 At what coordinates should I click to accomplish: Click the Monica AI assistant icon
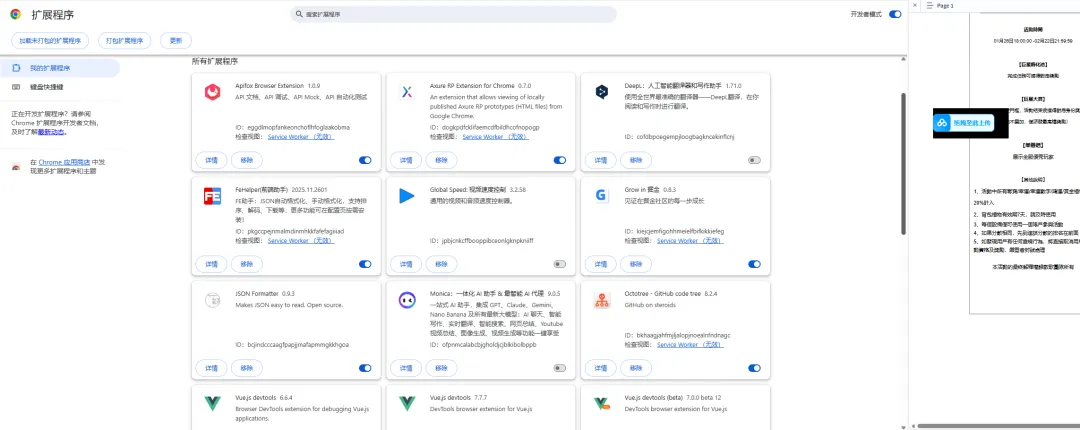click(407, 300)
